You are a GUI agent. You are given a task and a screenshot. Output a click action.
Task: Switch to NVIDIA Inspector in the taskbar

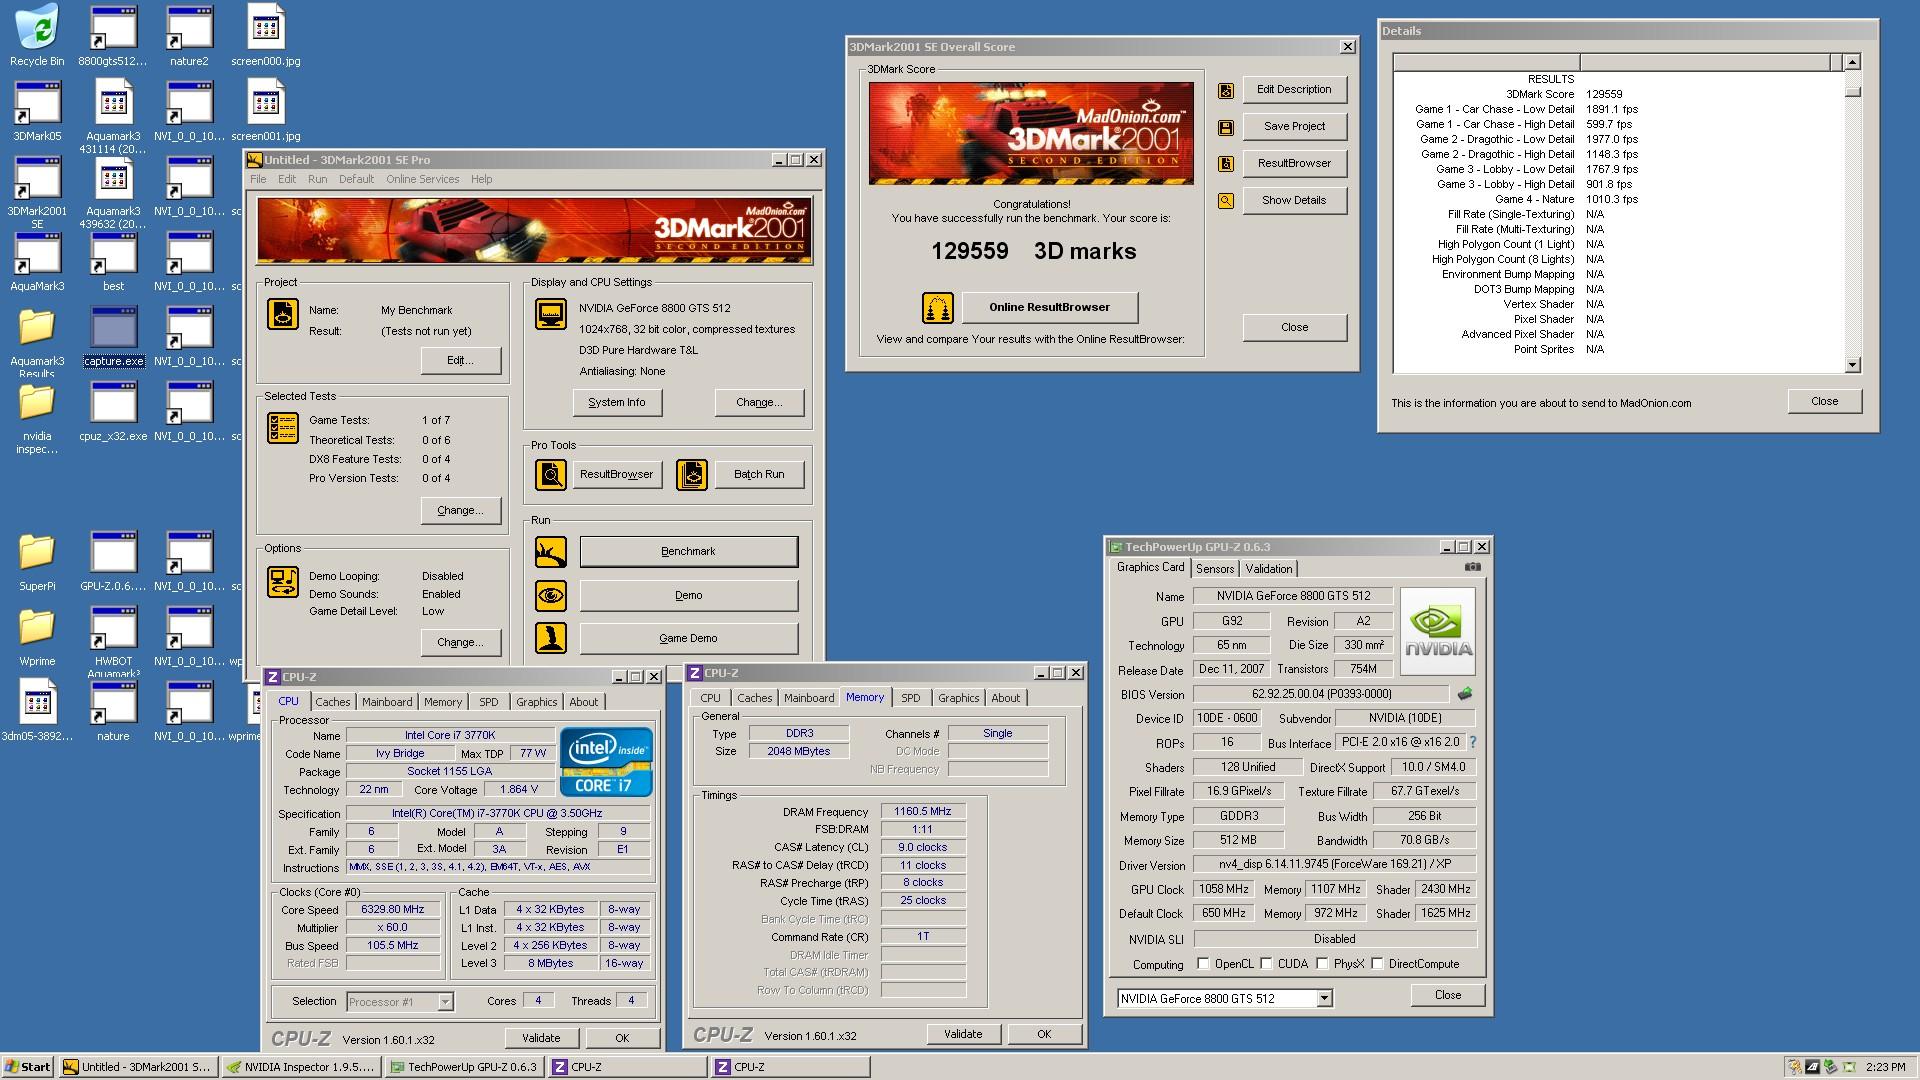coord(302,1067)
